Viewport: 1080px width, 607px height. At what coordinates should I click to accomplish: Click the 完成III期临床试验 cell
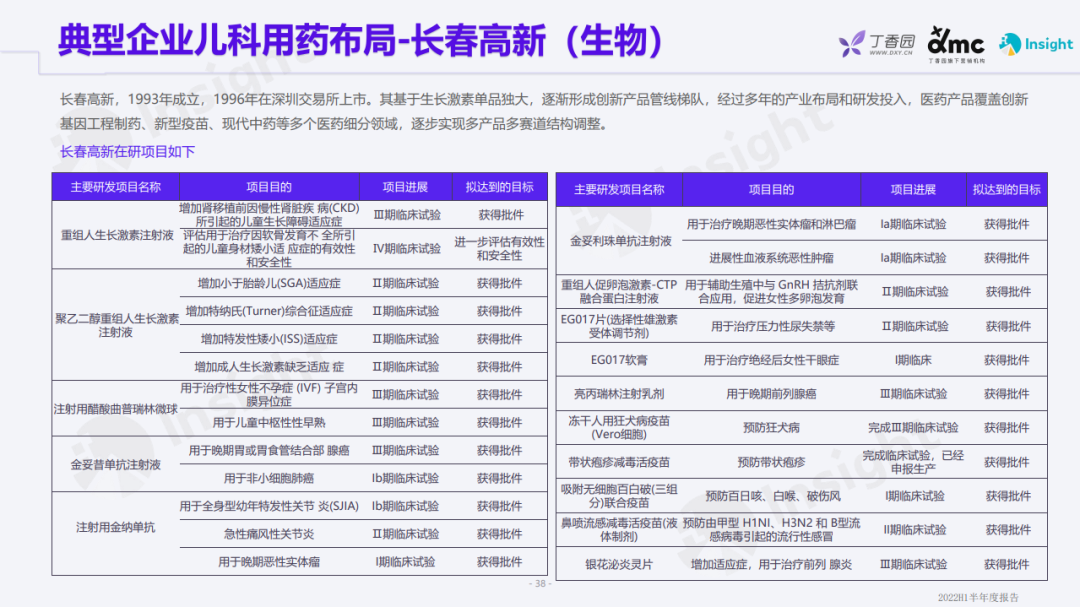click(913, 428)
